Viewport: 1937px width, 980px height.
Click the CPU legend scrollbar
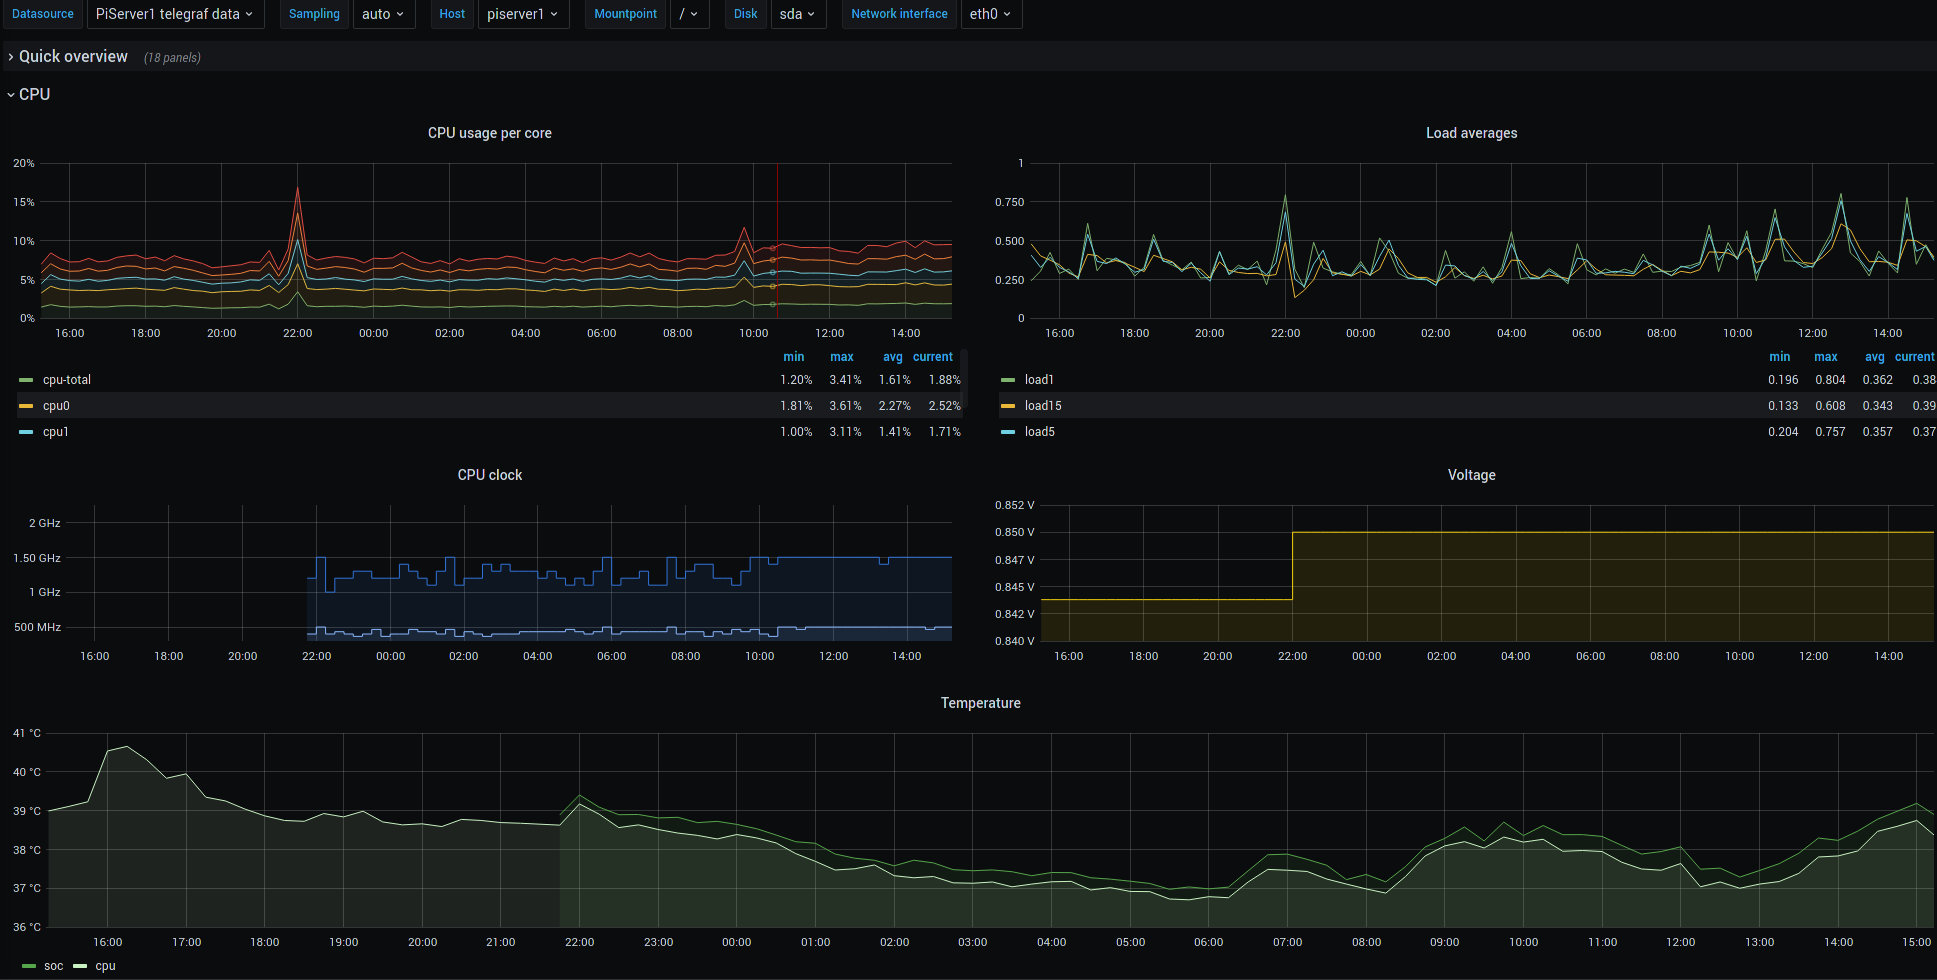tap(965, 378)
